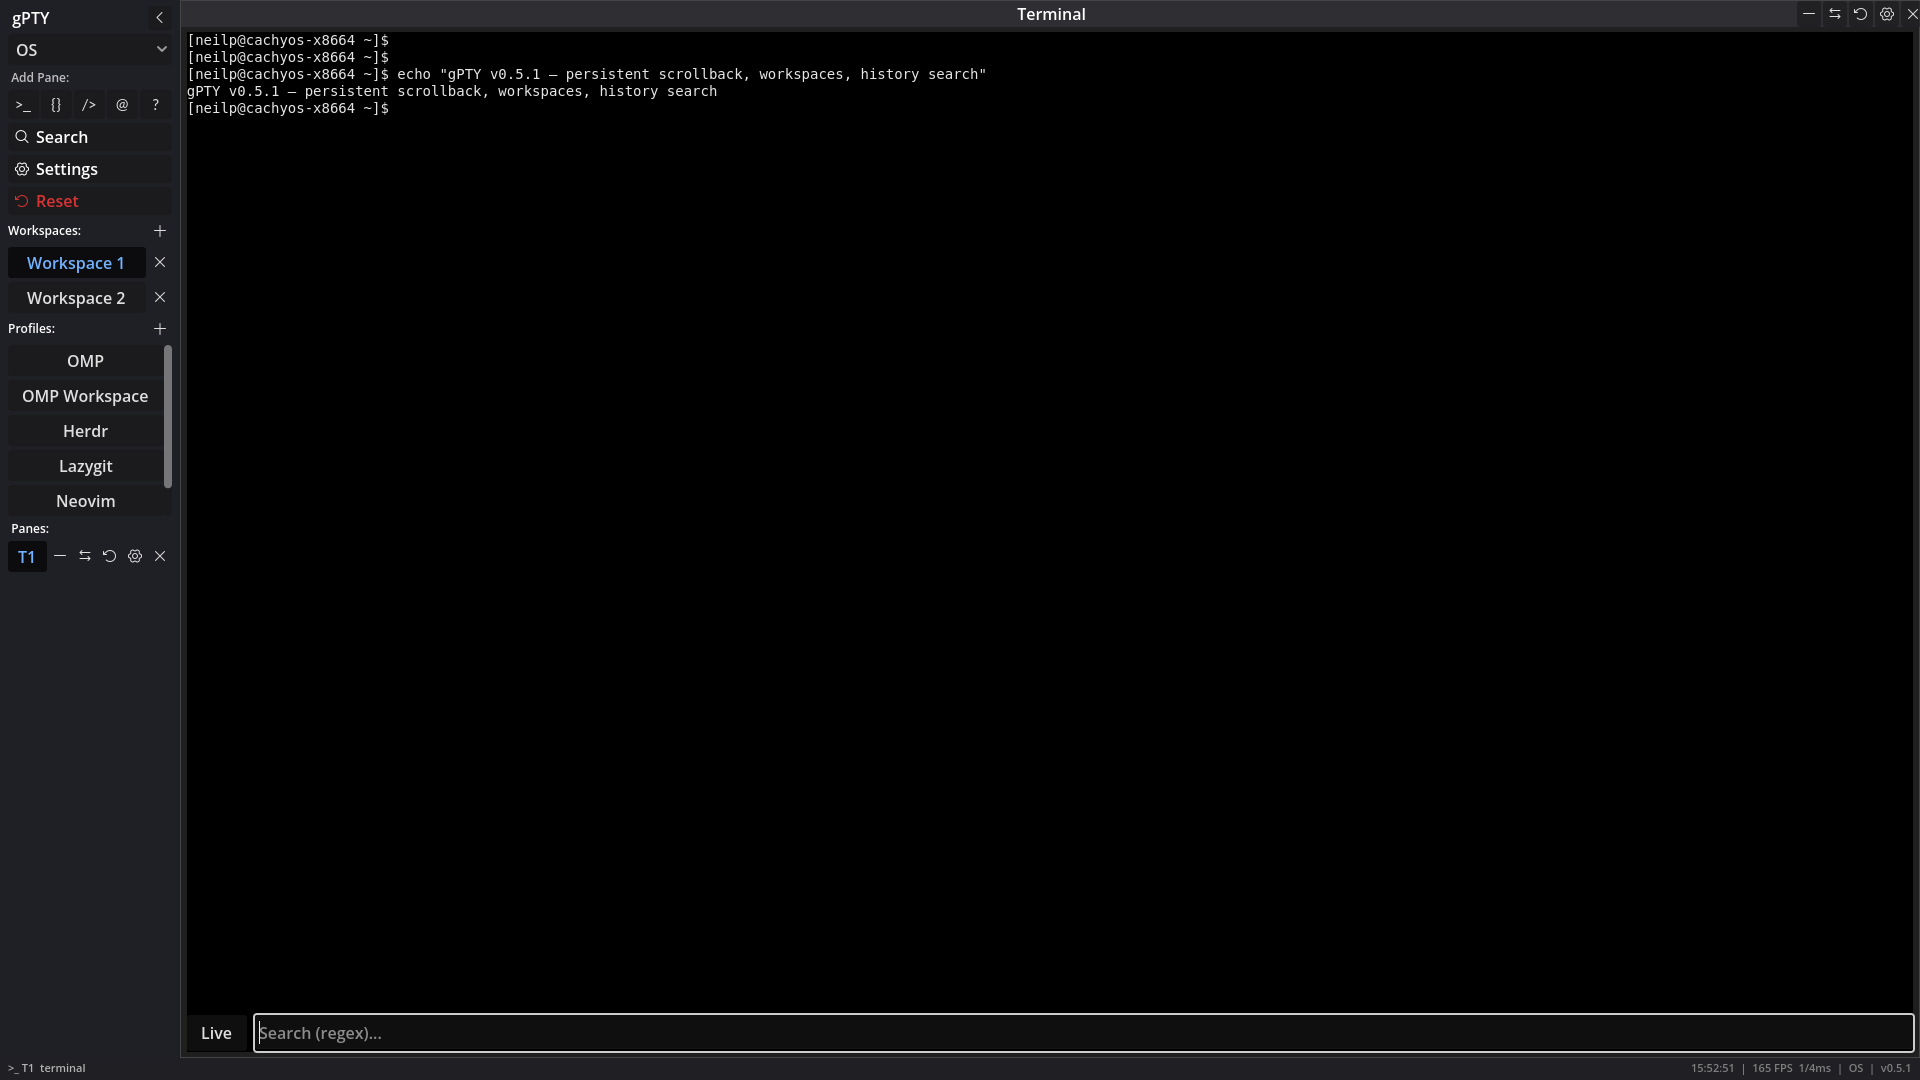This screenshot has height=1080, width=1920.
Task: Open pane T1 settings gear in Panes row
Action: pyautogui.click(x=135, y=556)
